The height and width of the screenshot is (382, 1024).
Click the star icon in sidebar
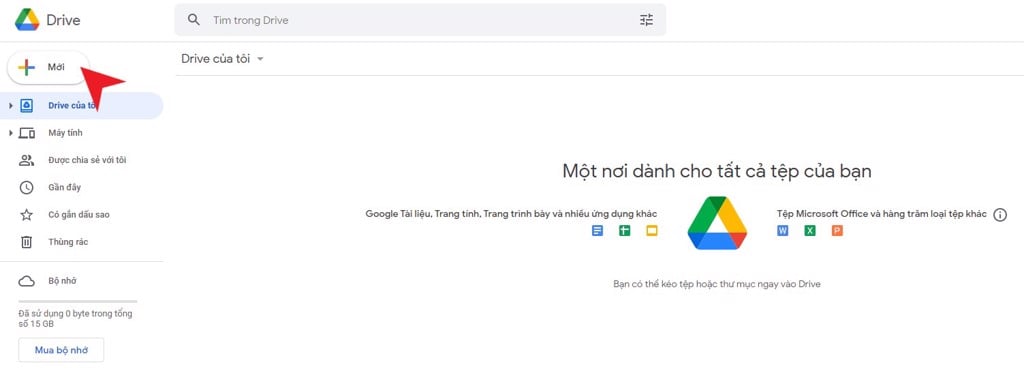coord(26,215)
